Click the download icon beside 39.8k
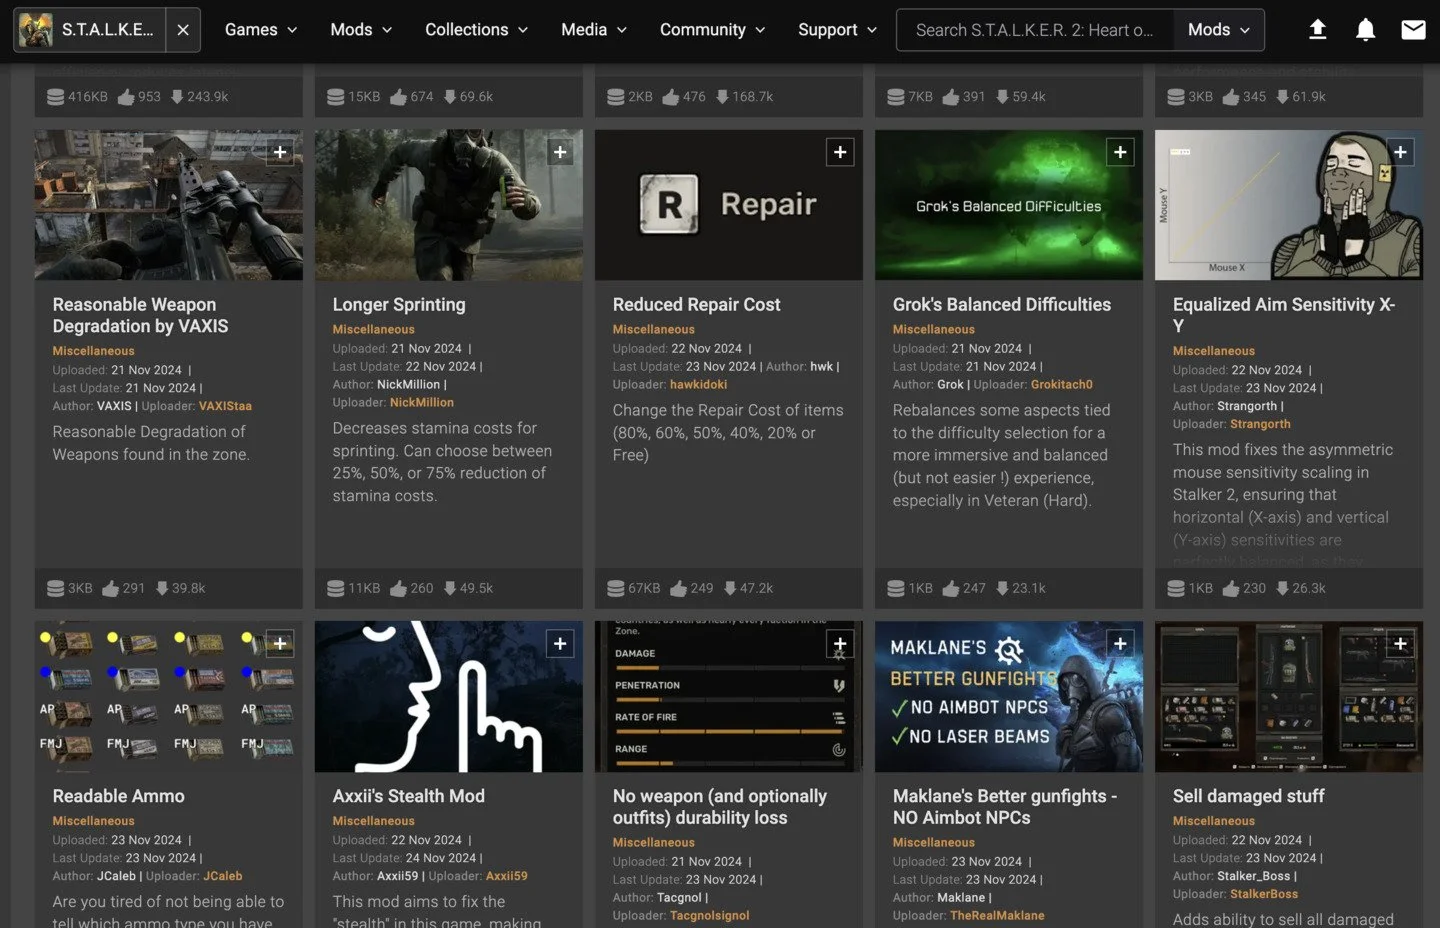 pyautogui.click(x=162, y=588)
